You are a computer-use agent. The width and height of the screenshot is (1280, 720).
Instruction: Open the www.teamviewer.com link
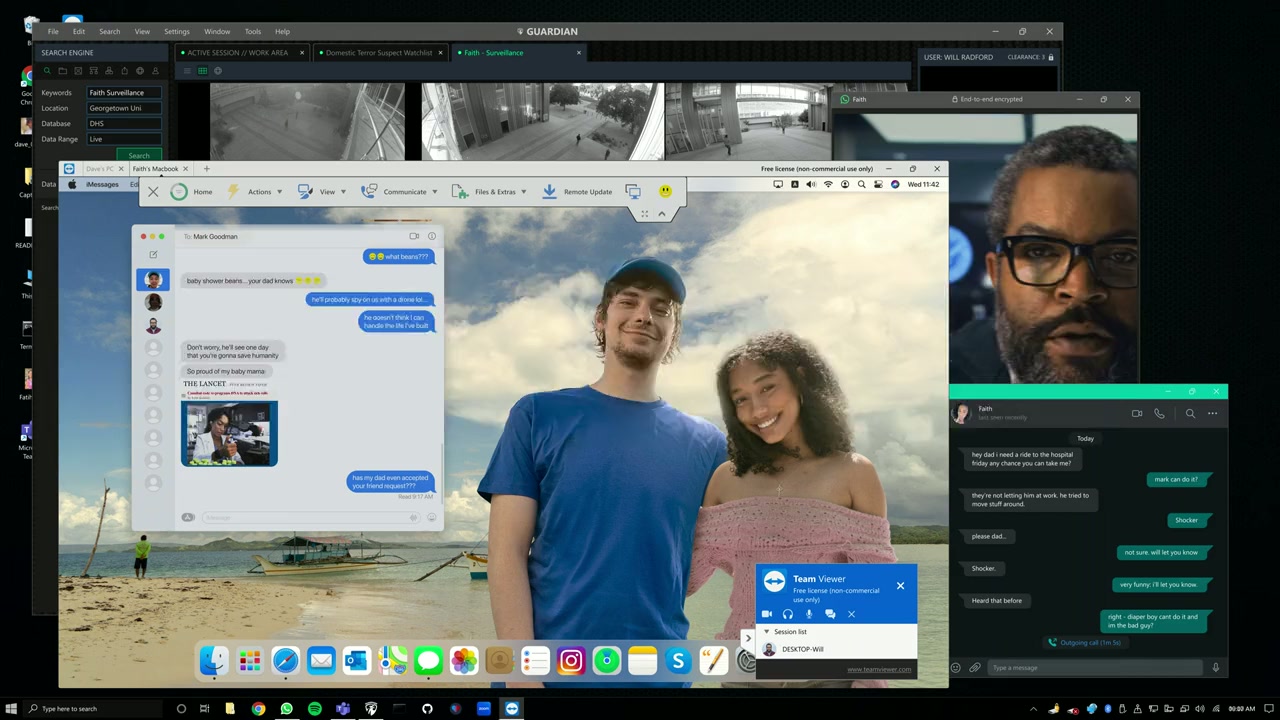(x=879, y=669)
